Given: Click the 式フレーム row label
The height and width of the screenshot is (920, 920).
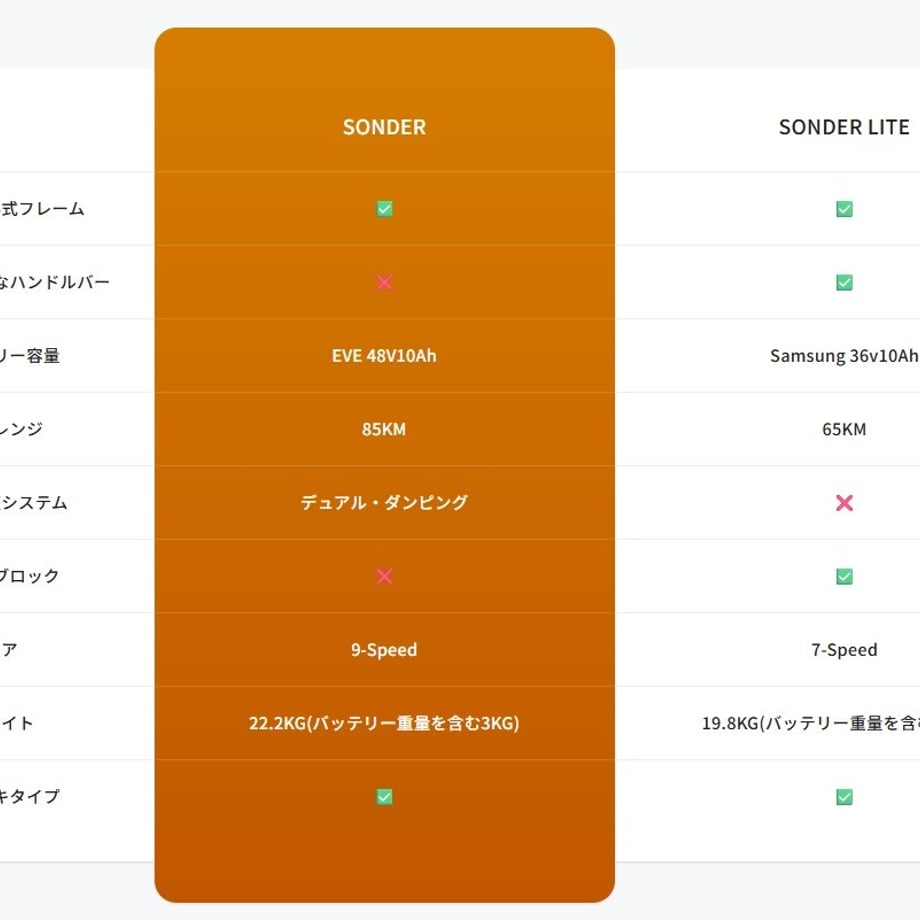Looking at the screenshot, I should [x=42, y=209].
